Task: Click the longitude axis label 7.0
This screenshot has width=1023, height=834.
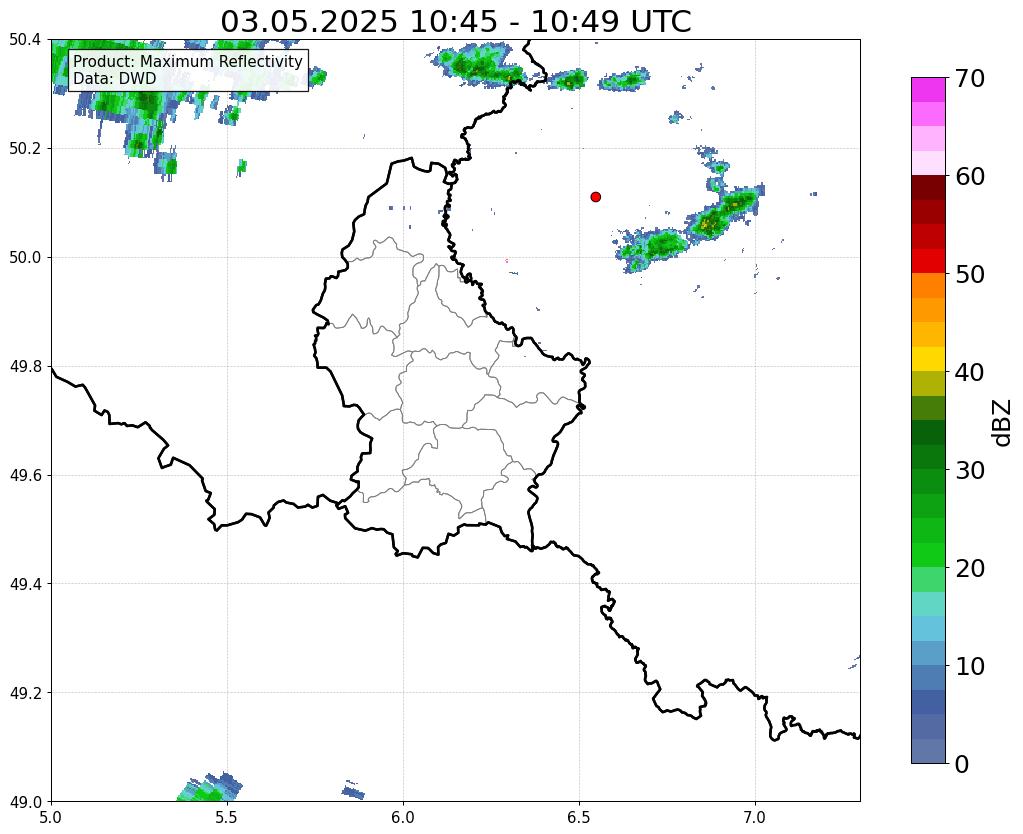Action: 756,817
